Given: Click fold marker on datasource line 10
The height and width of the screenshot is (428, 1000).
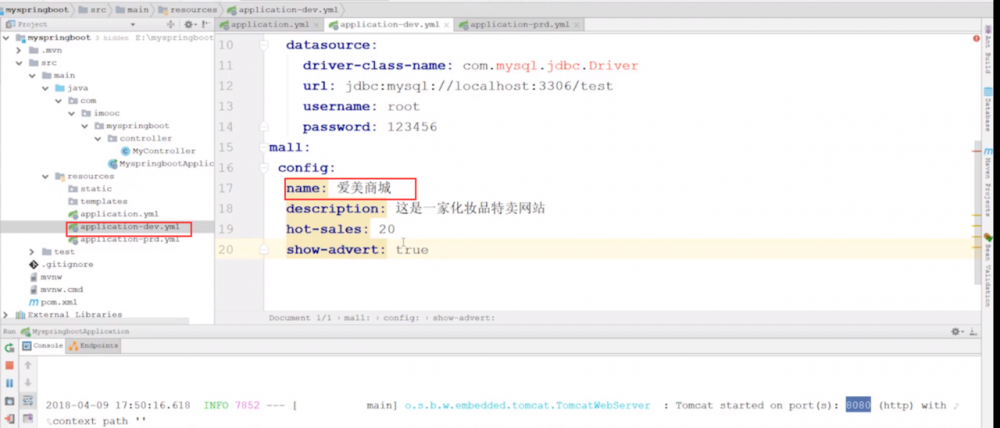Looking at the screenshot, I should [x=263, y=45].
